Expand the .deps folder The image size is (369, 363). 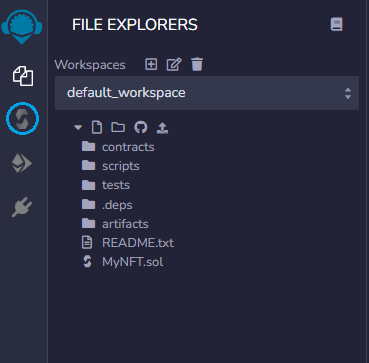107,205
